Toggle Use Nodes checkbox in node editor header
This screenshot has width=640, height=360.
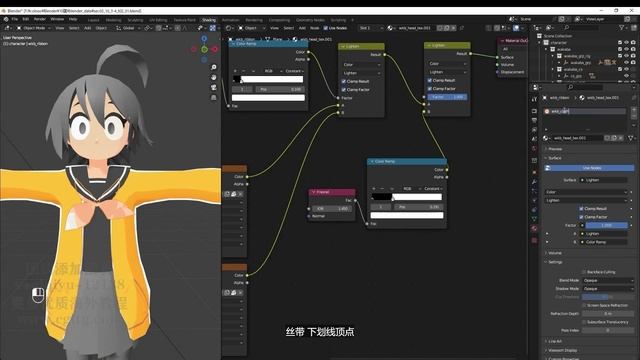pos(326,28)
